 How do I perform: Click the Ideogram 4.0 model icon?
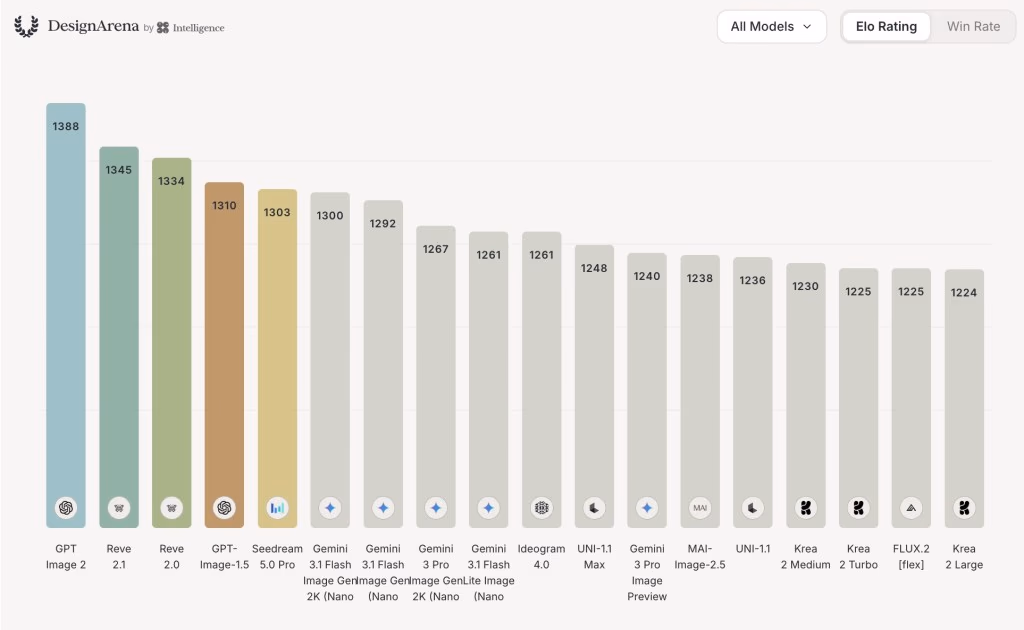(541, 507)
